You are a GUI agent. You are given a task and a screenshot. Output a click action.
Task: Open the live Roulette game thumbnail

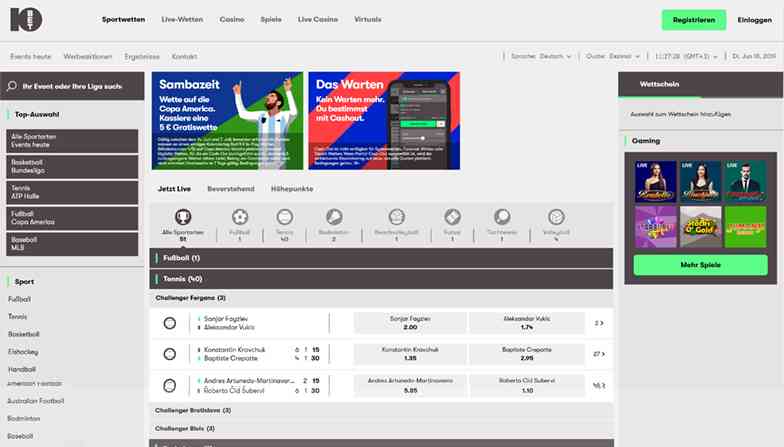656,182
